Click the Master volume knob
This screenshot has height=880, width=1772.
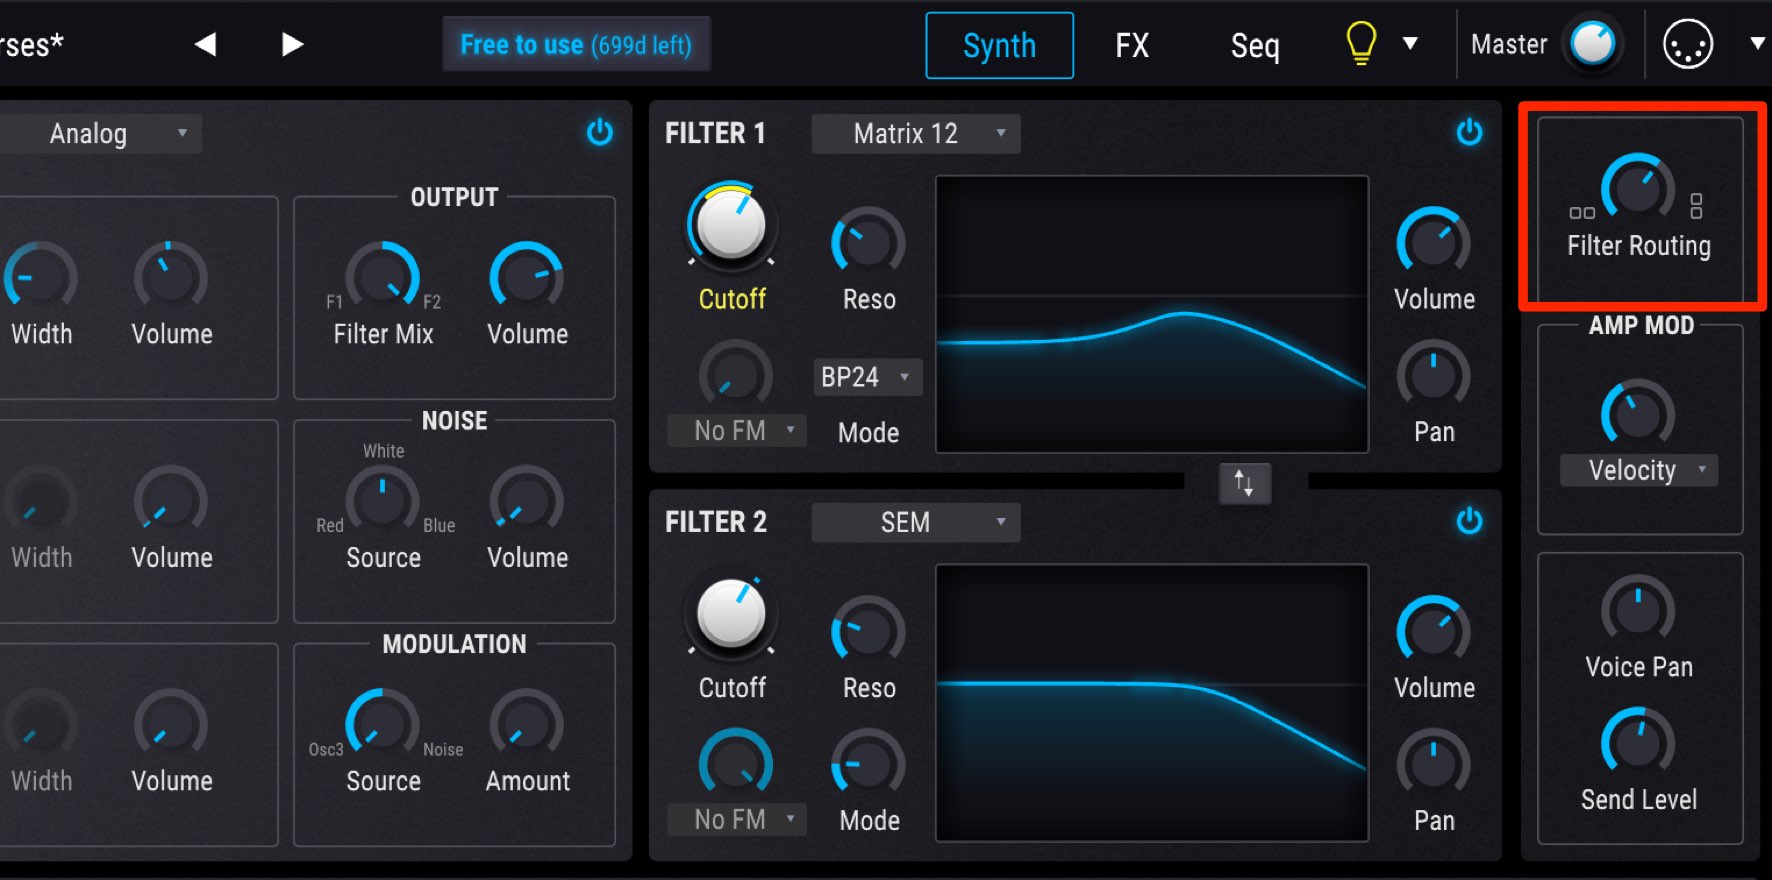tap(1593, 44)
